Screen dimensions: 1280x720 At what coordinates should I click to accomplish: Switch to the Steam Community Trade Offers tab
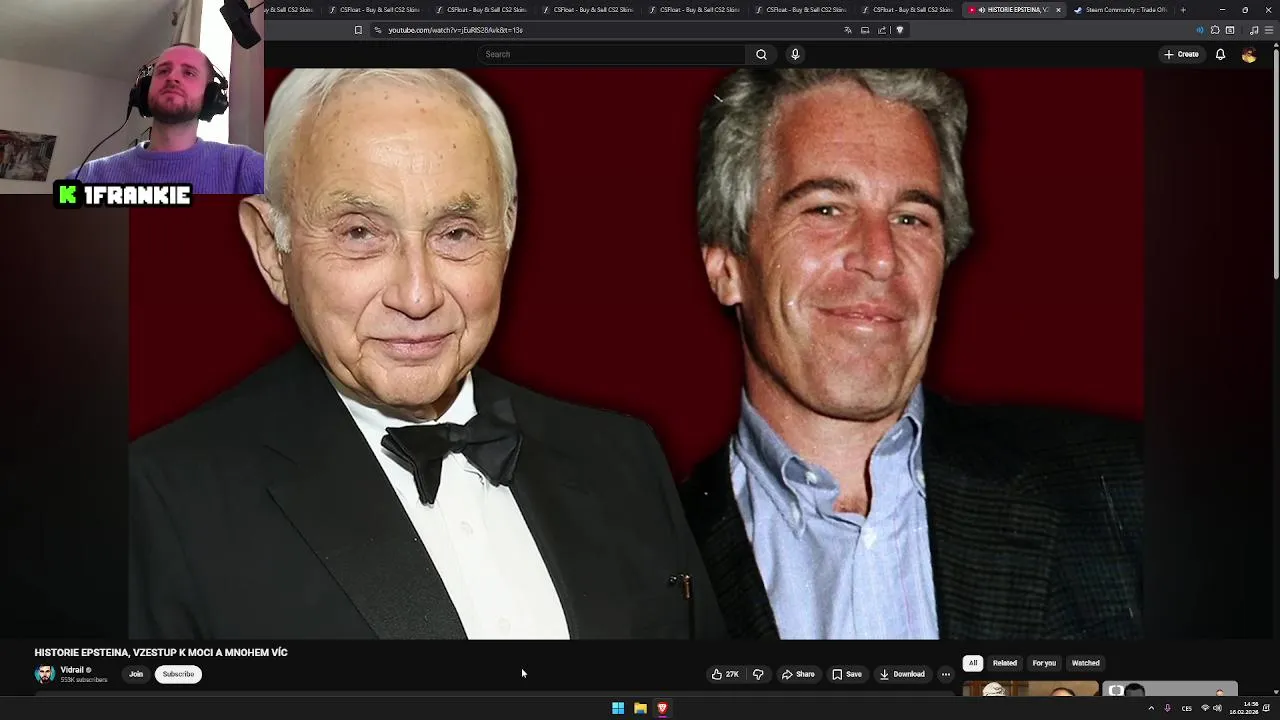(1119, 10)
